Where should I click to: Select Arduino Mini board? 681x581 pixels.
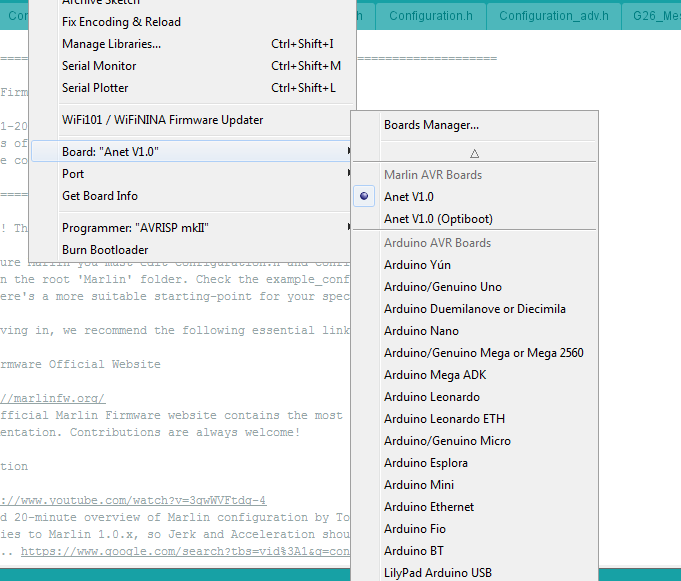pos(474,485)
